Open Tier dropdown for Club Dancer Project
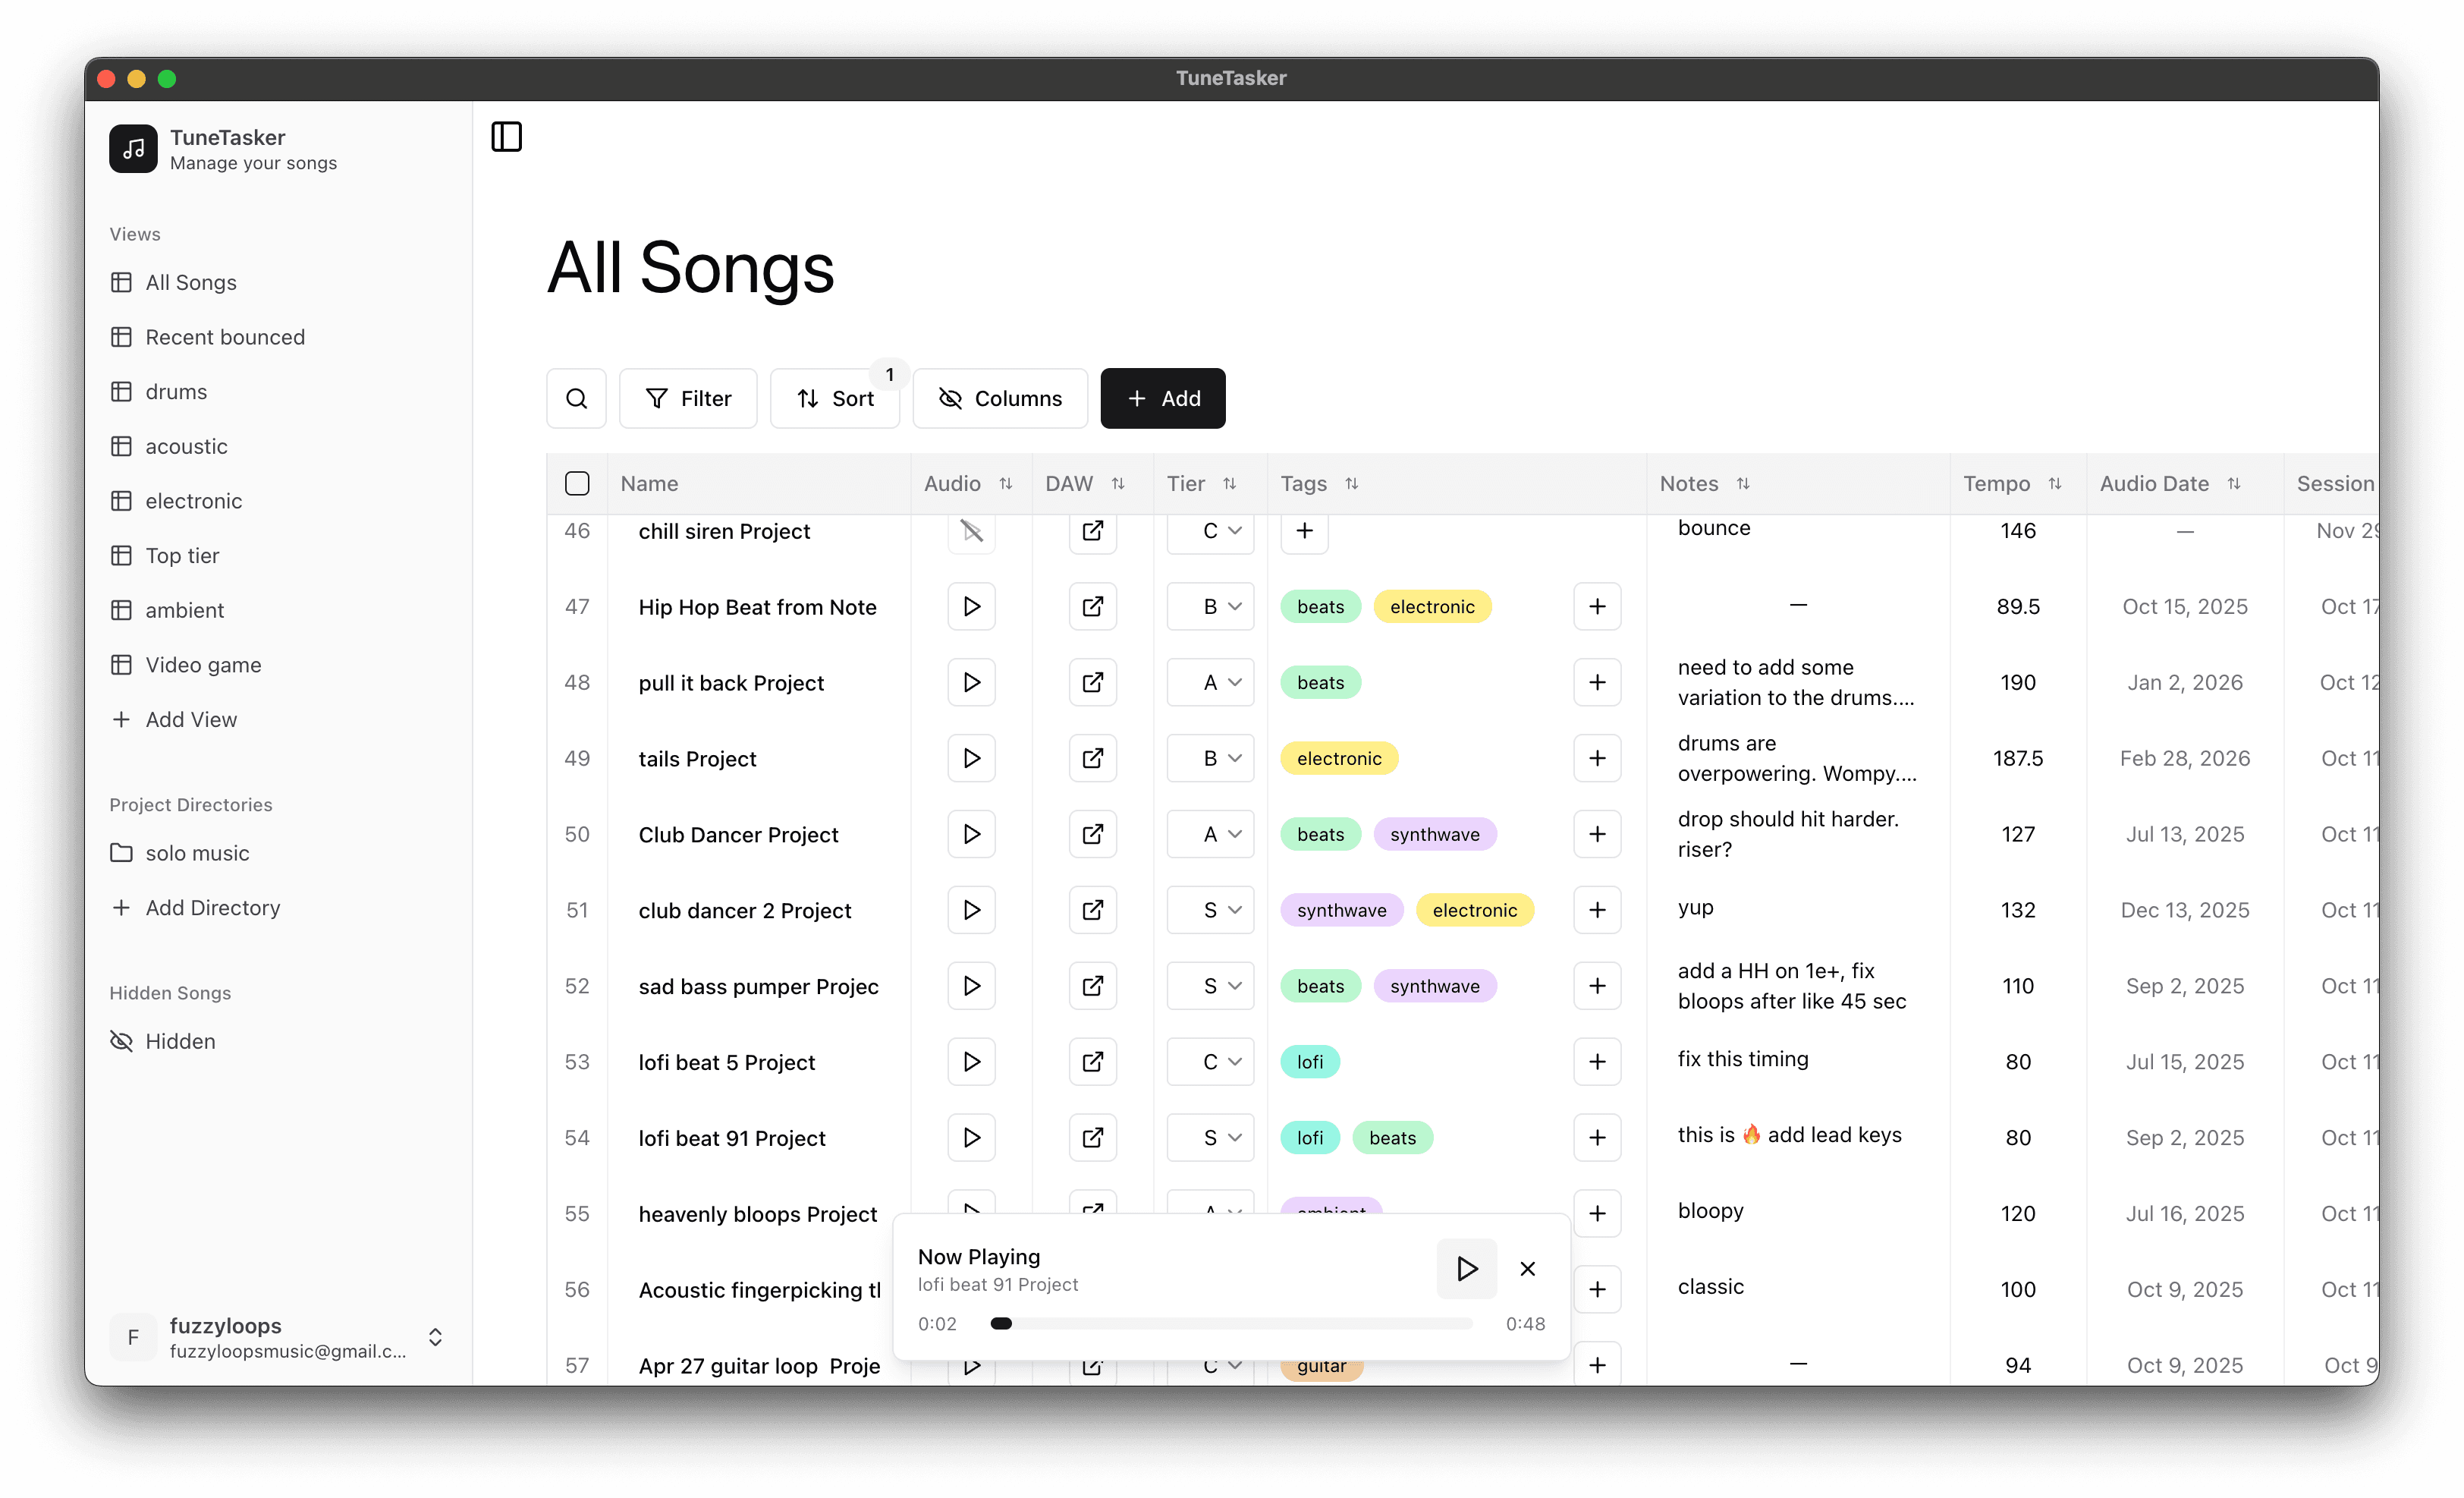Image resolution: width=2464 pixels, height=1498 pixels. pos(1210,834)
